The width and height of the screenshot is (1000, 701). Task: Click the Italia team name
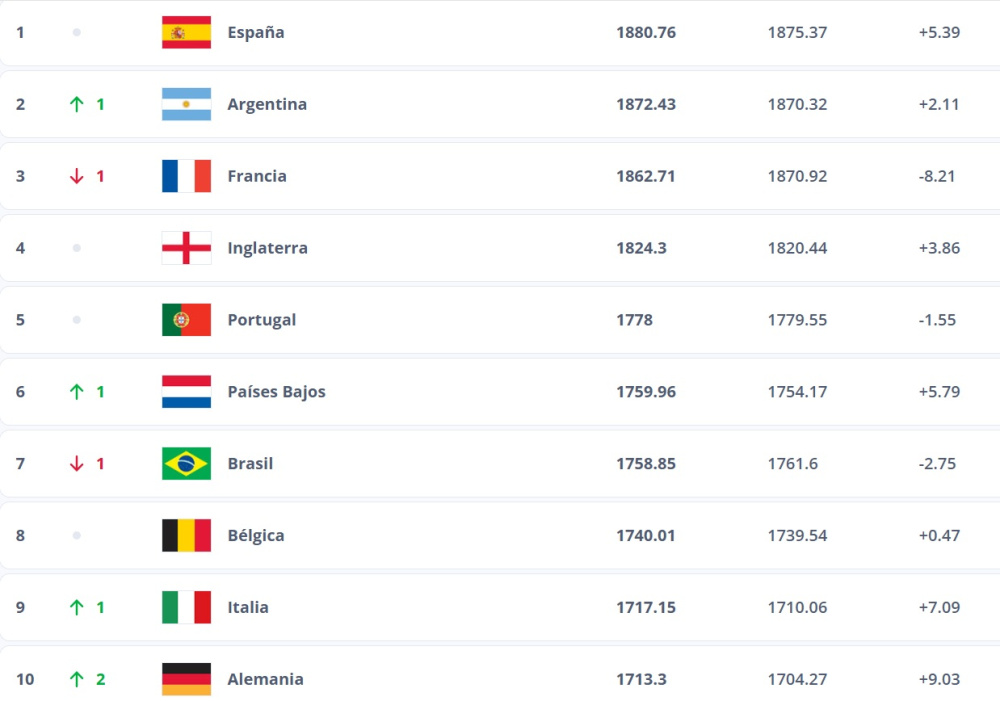tap(248, 607)
